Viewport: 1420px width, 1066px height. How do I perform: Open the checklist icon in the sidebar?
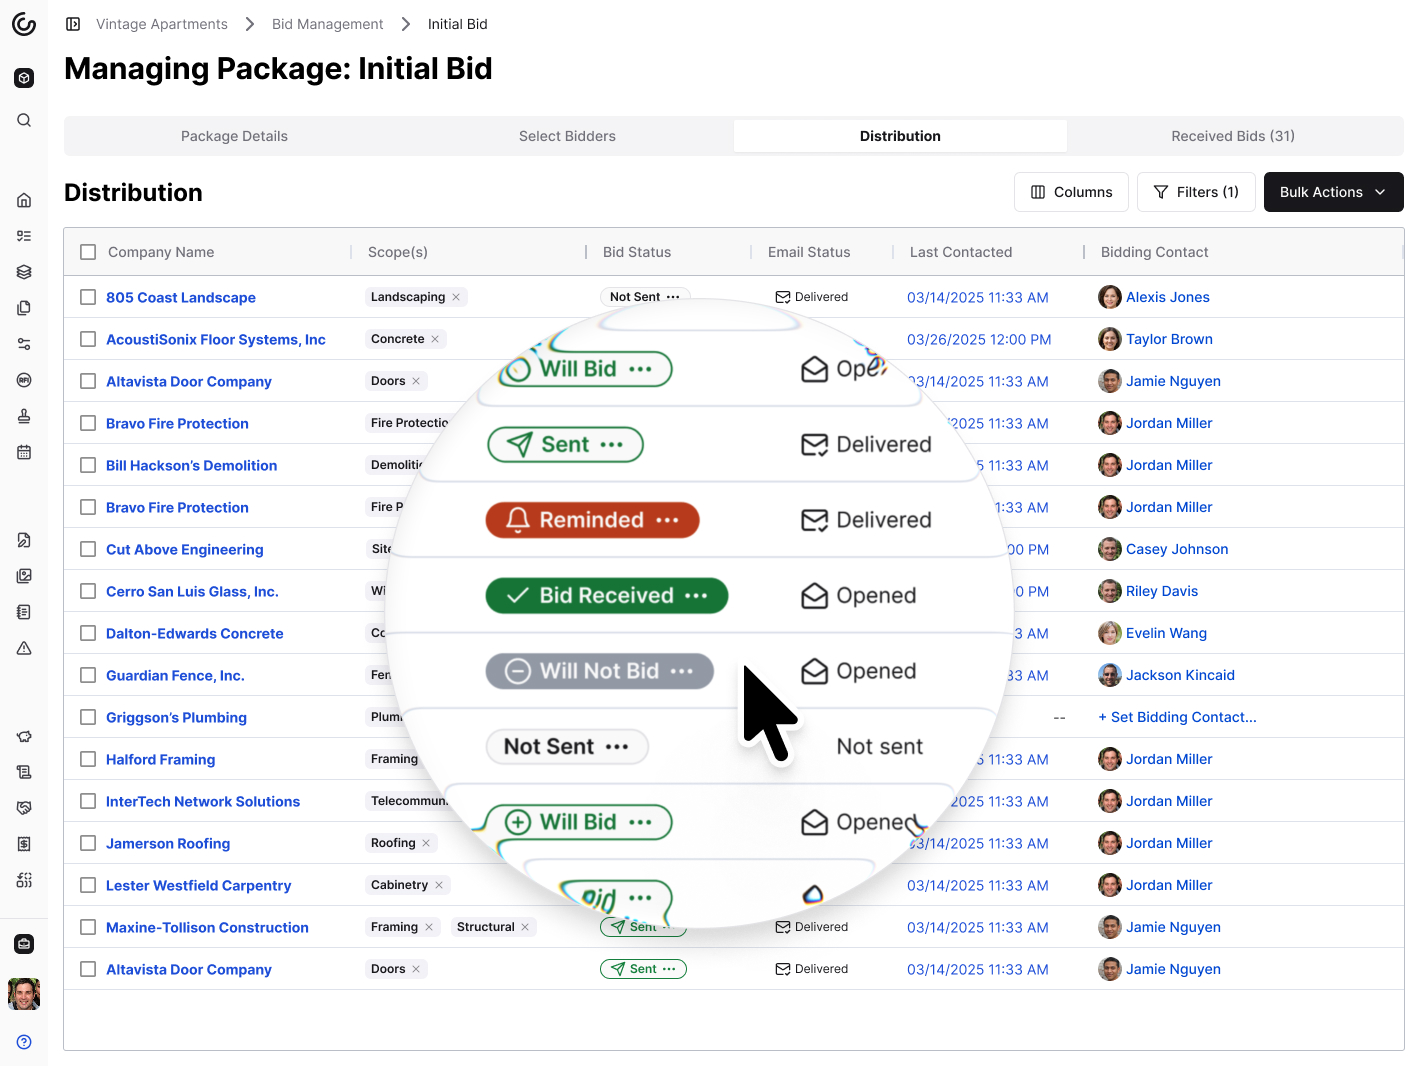24,236
